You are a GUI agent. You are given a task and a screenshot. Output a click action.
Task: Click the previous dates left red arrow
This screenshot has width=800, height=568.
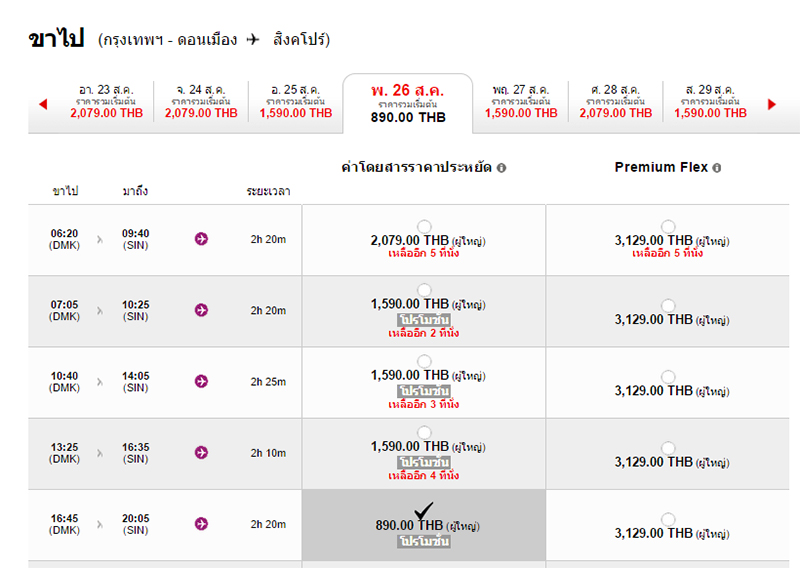pos(43,104)
